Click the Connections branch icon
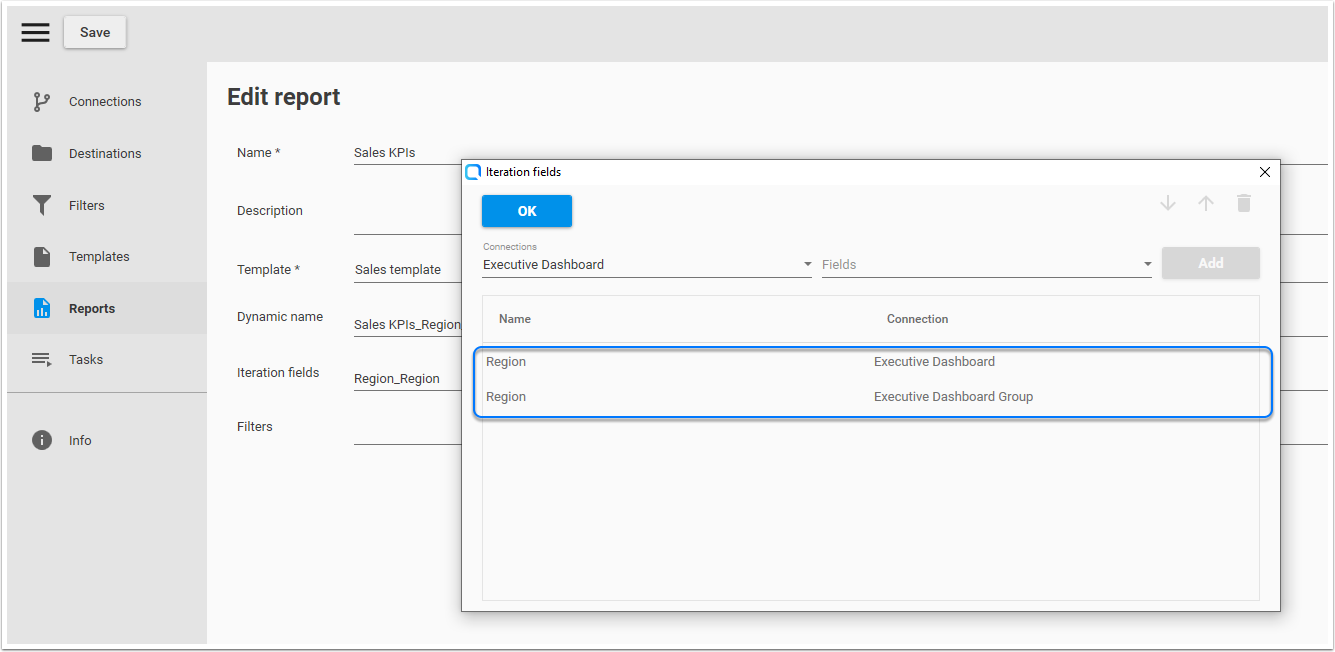This screenshot has height=652, width=1335. tap(42, 102)
